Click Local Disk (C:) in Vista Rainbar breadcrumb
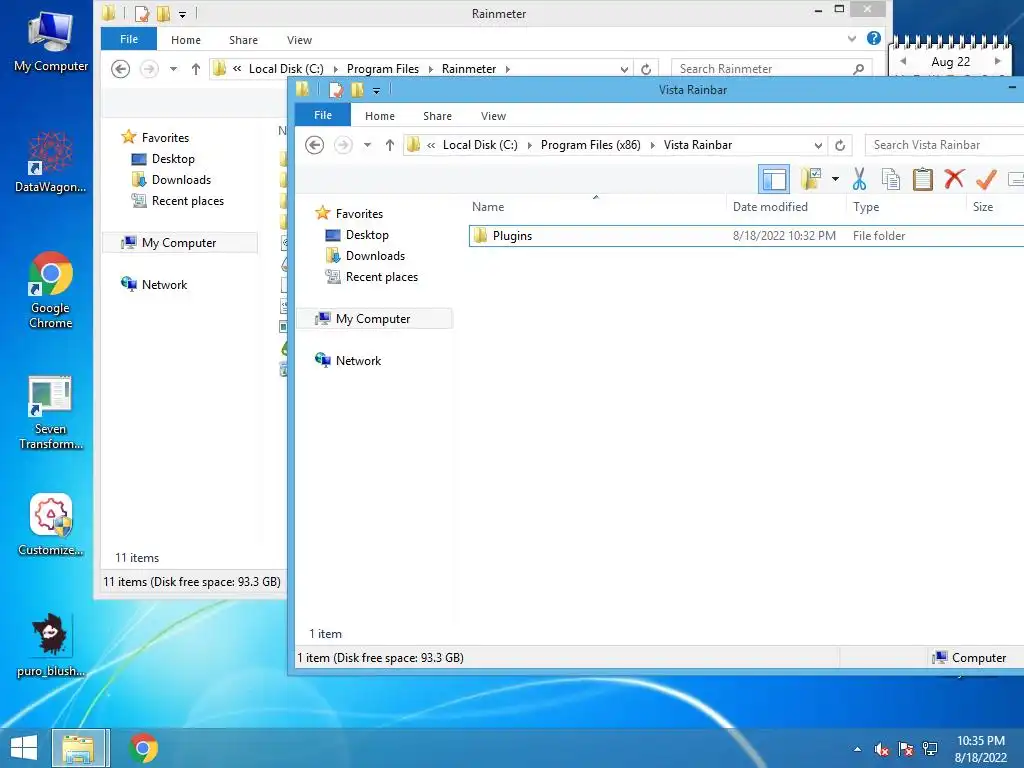Screen dimensions: 1024x768 [480, 145]
